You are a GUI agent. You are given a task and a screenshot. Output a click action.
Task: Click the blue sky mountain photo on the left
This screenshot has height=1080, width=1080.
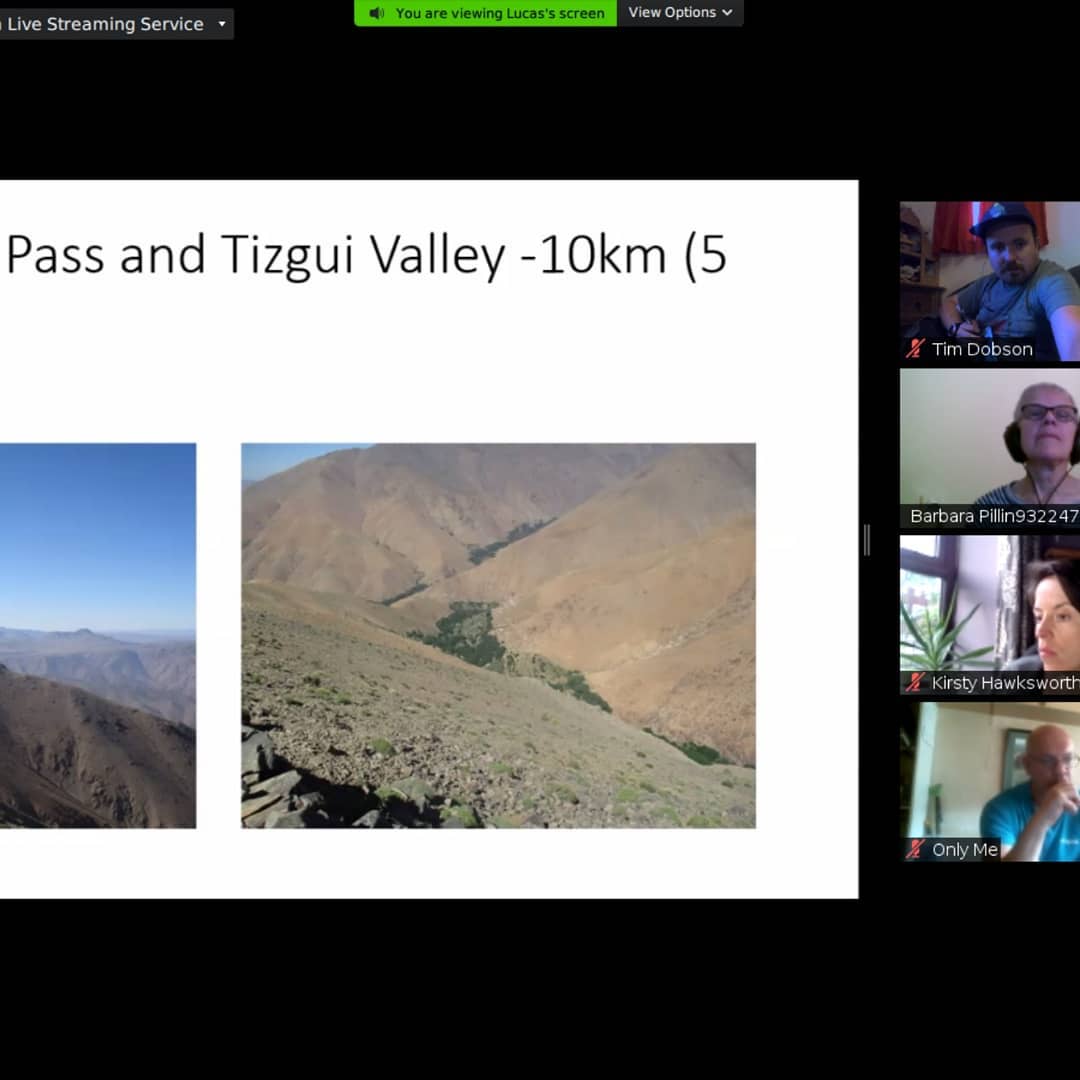(98, 635)
